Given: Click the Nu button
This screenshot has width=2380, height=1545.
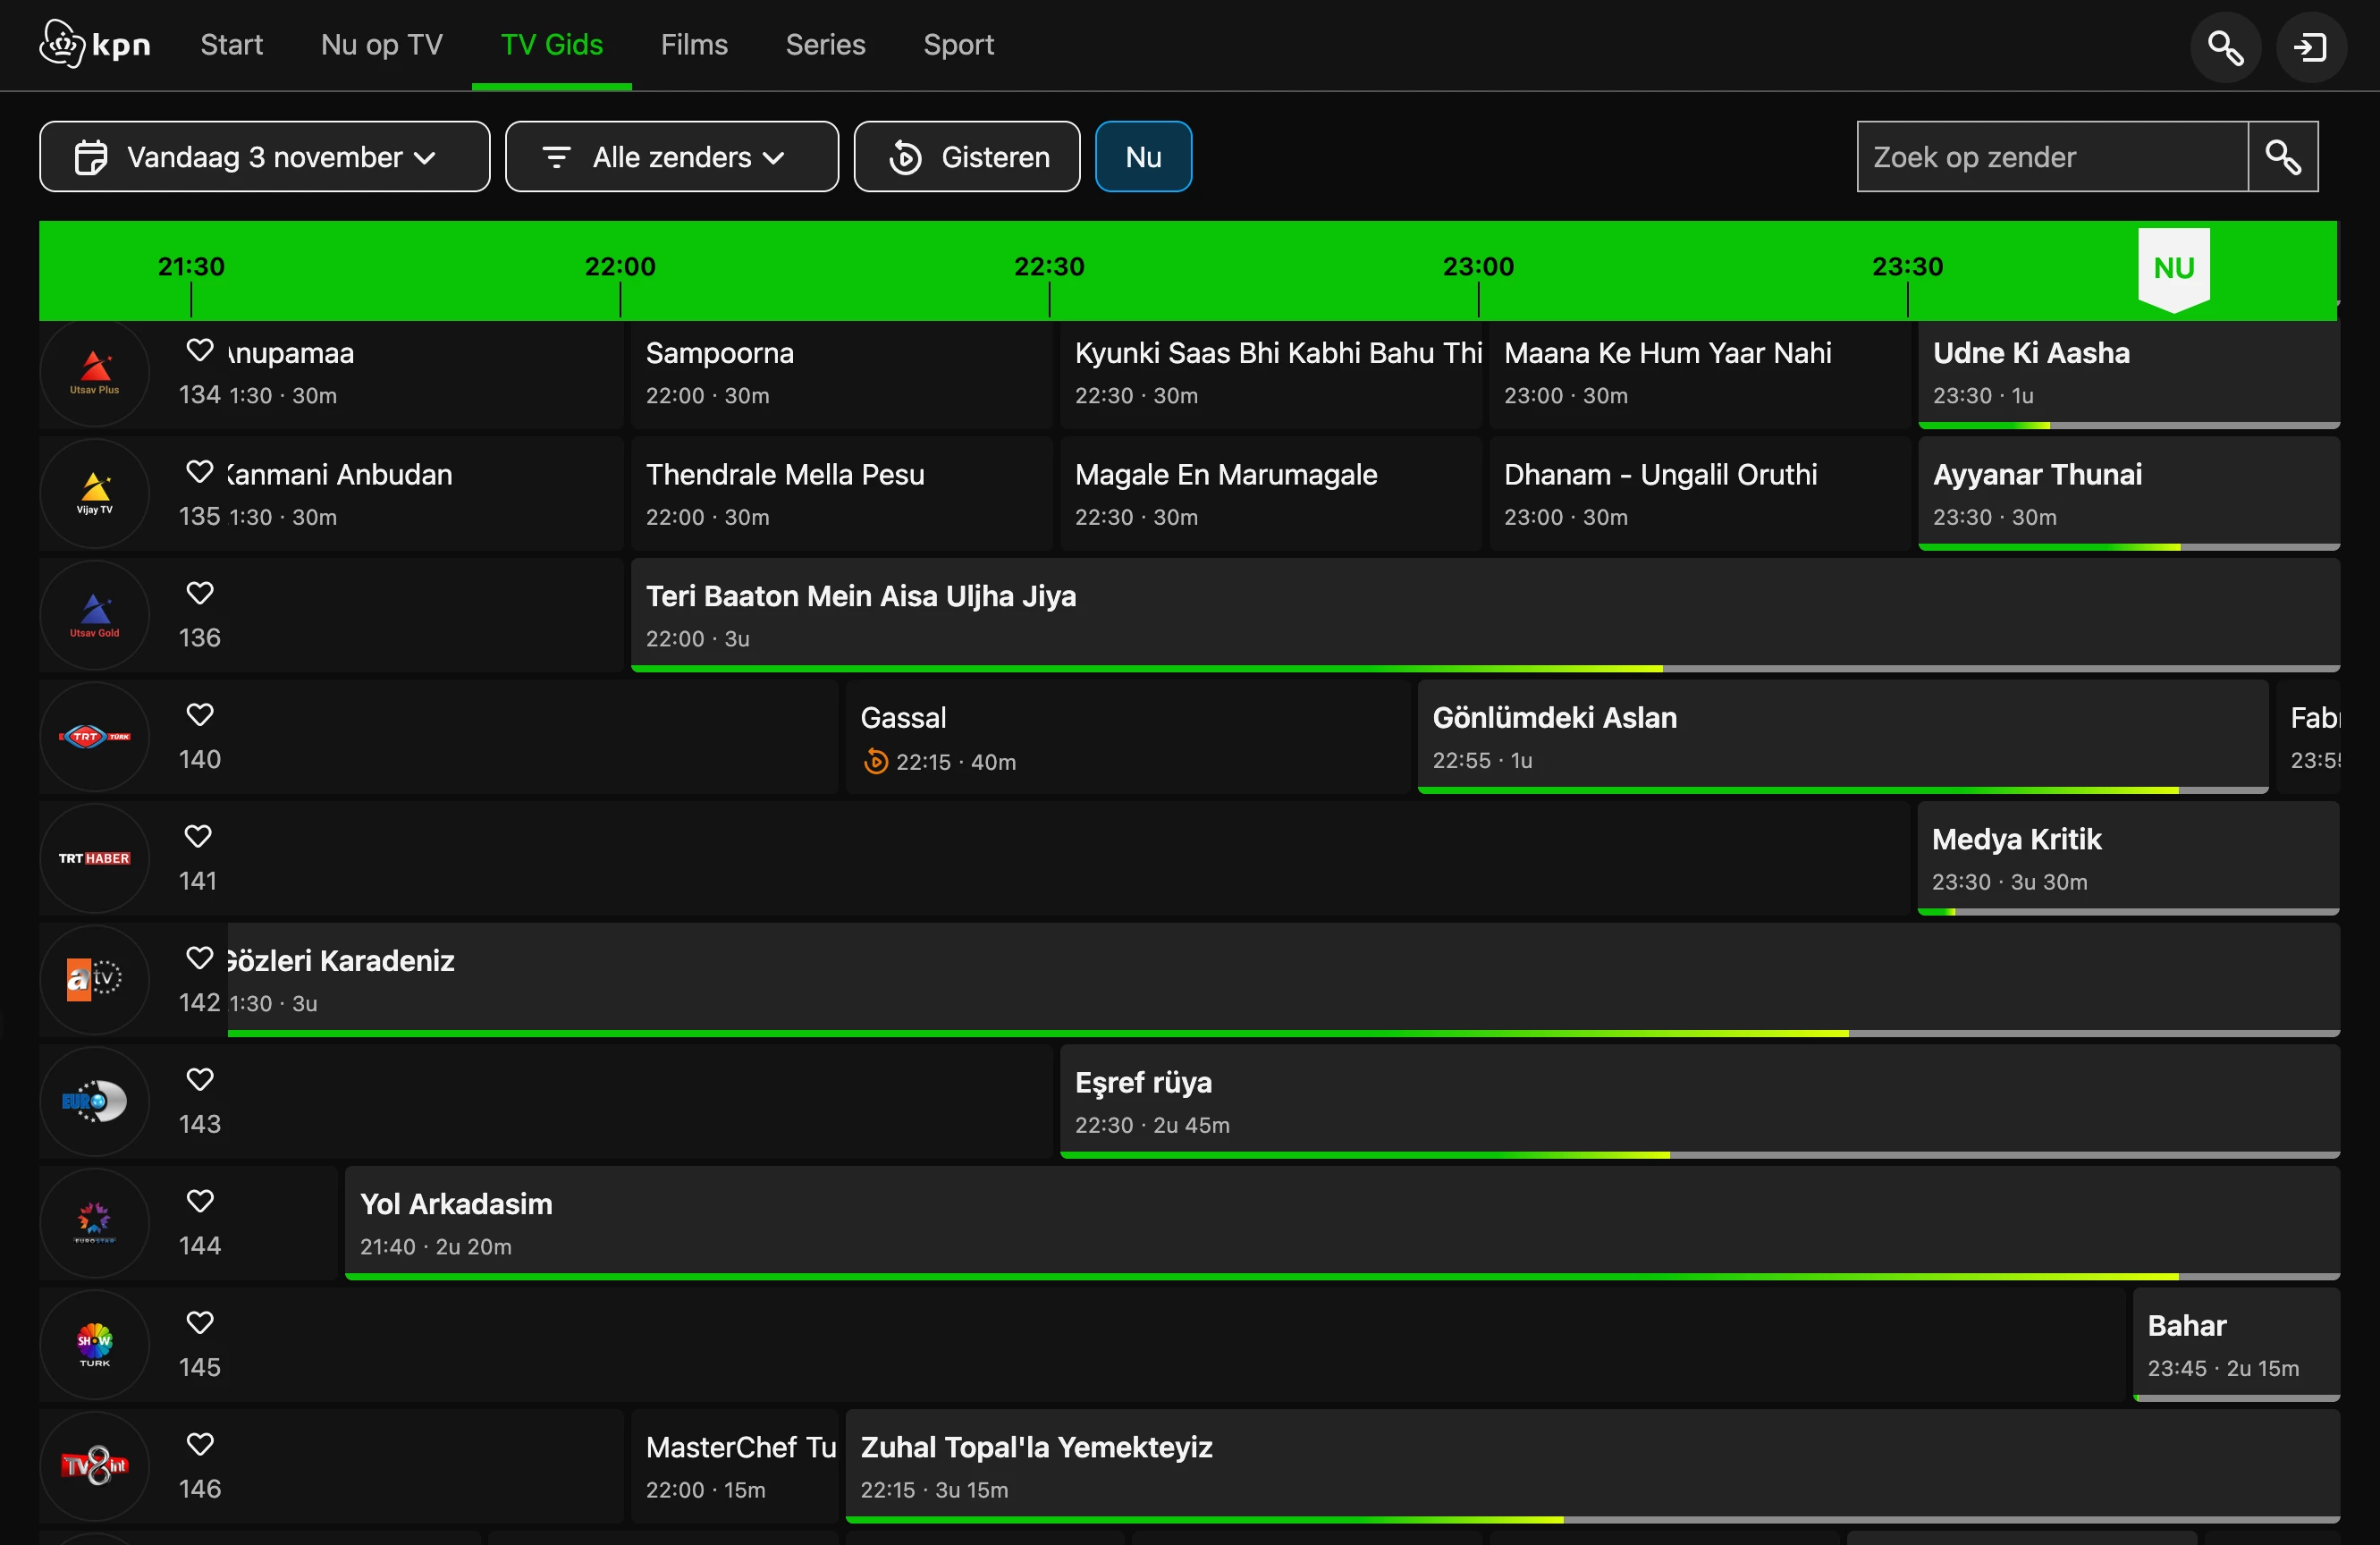Looking at the screenshot, I should click(x=1142, y=157).
